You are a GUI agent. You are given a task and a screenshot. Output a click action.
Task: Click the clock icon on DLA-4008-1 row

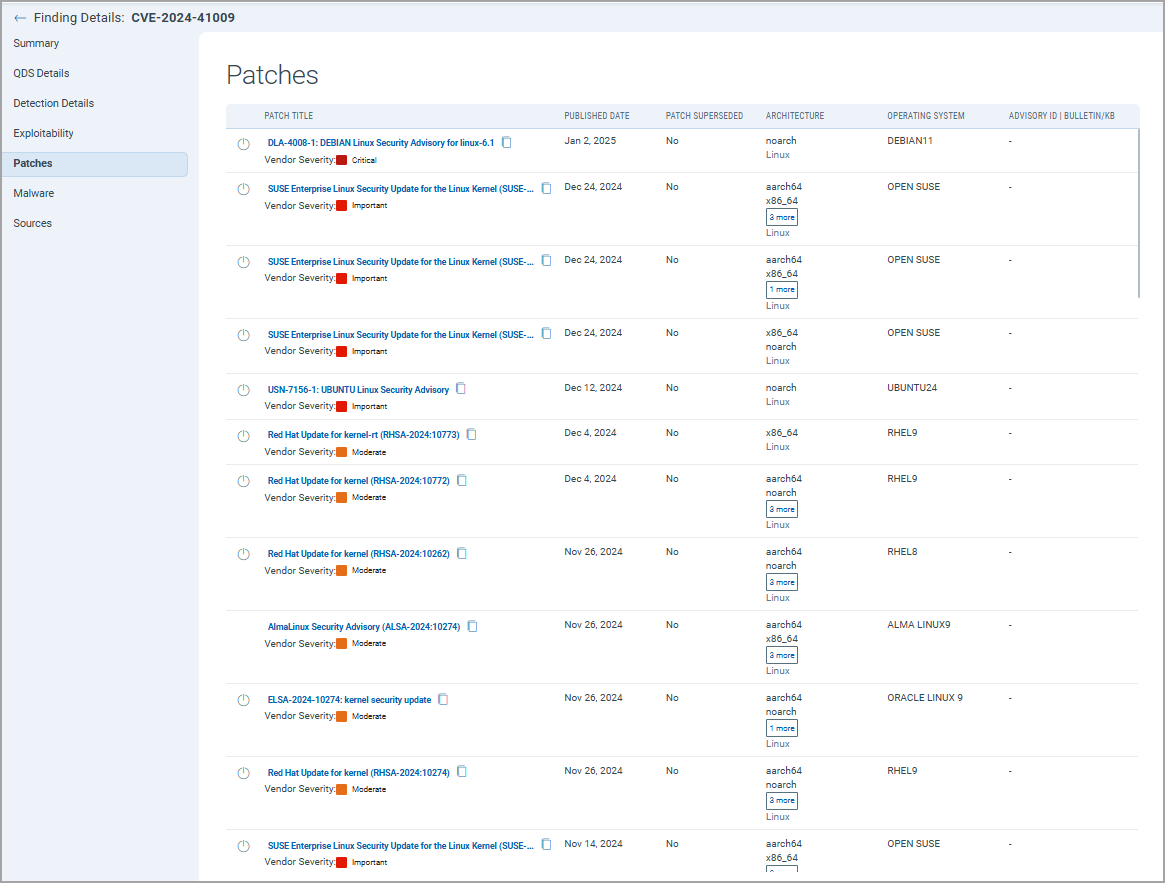pos(243,144)
